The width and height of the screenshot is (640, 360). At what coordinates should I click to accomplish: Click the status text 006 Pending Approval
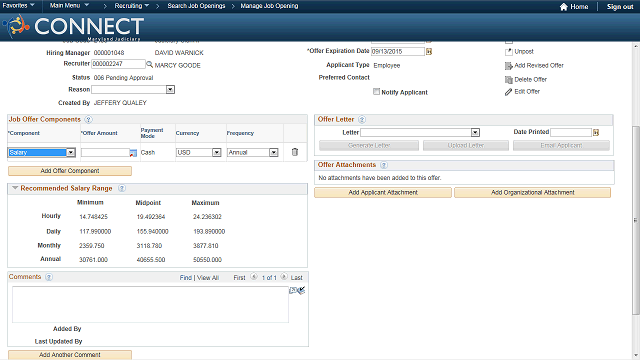tap(123, 78)
